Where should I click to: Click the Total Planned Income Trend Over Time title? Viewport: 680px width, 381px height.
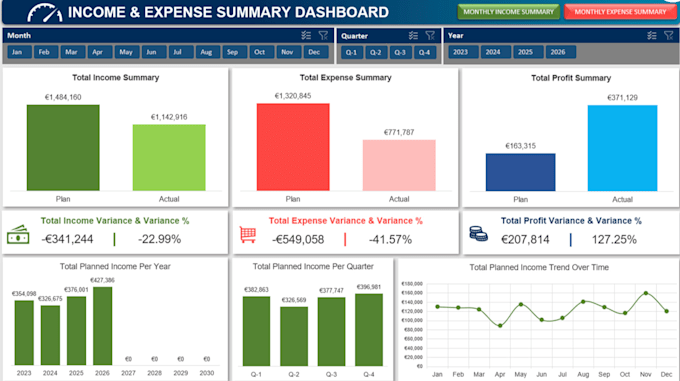(x=539, y=267)
